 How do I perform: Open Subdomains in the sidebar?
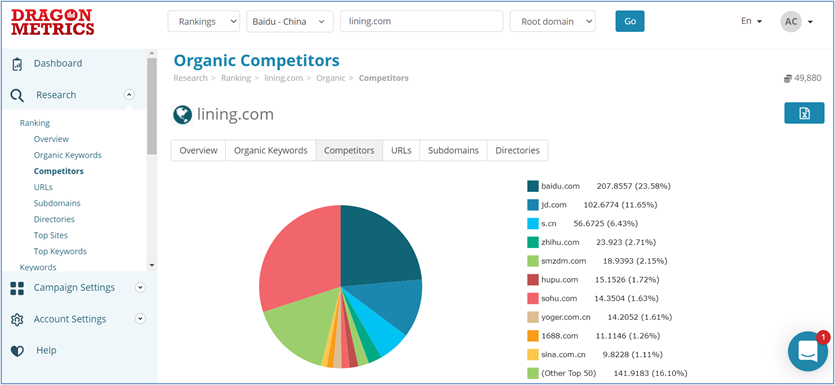57,203
